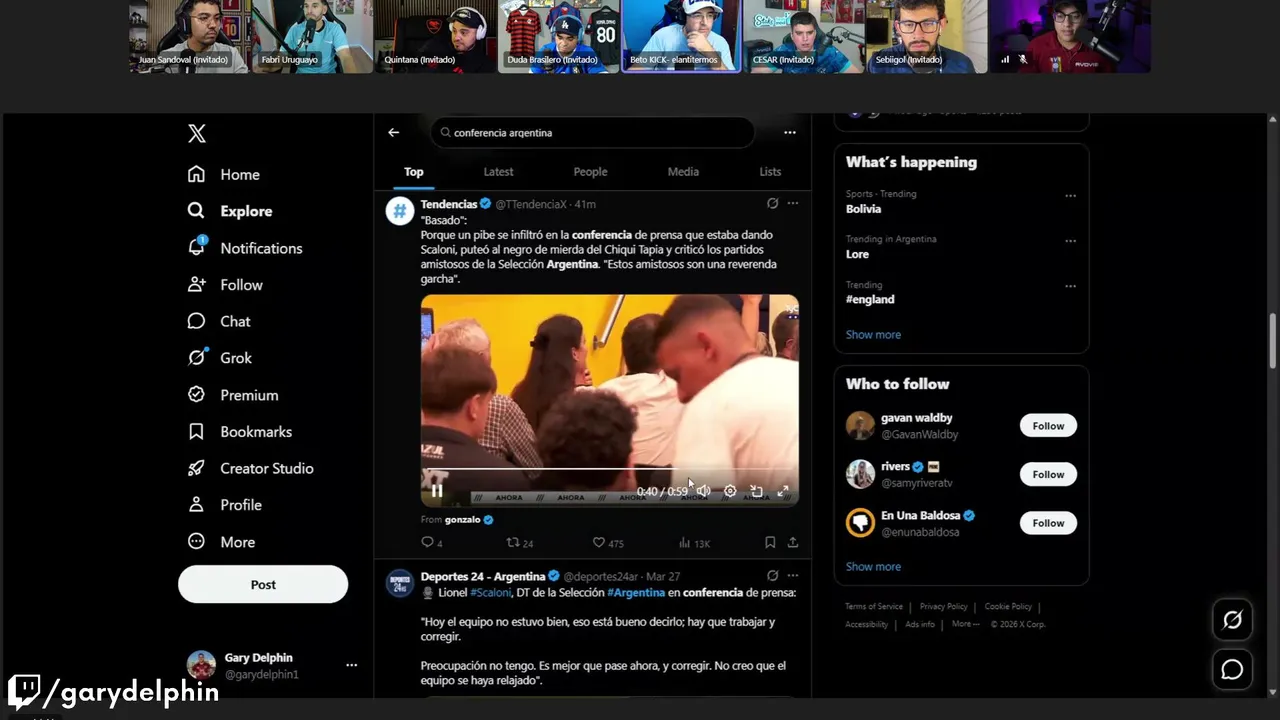Open Home in the sidebar

click(x=224, y=174)
